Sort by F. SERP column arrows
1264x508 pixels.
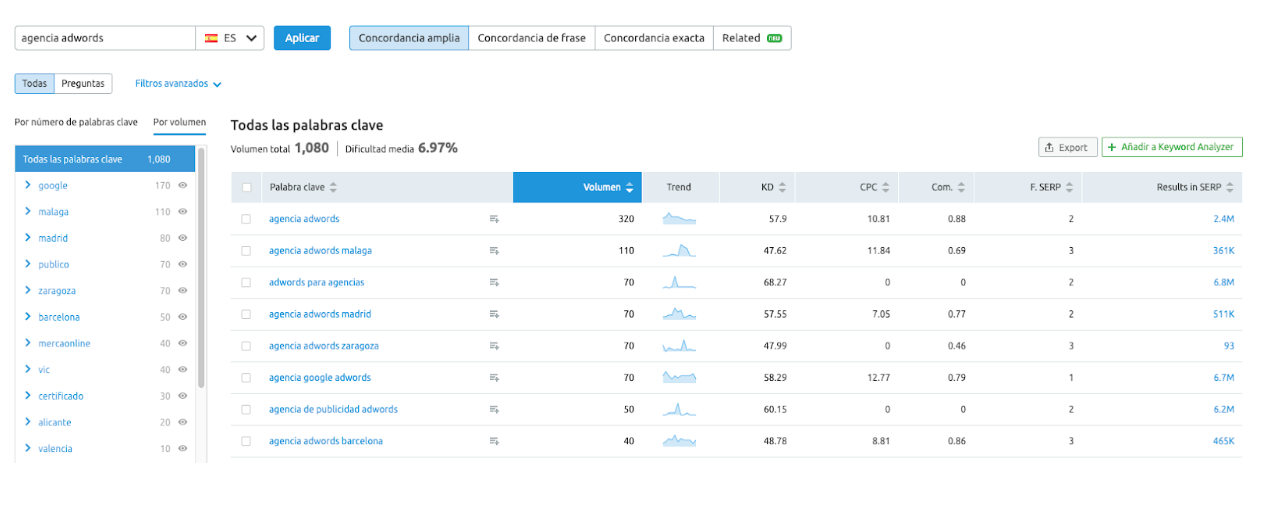tap(1069, 187)
